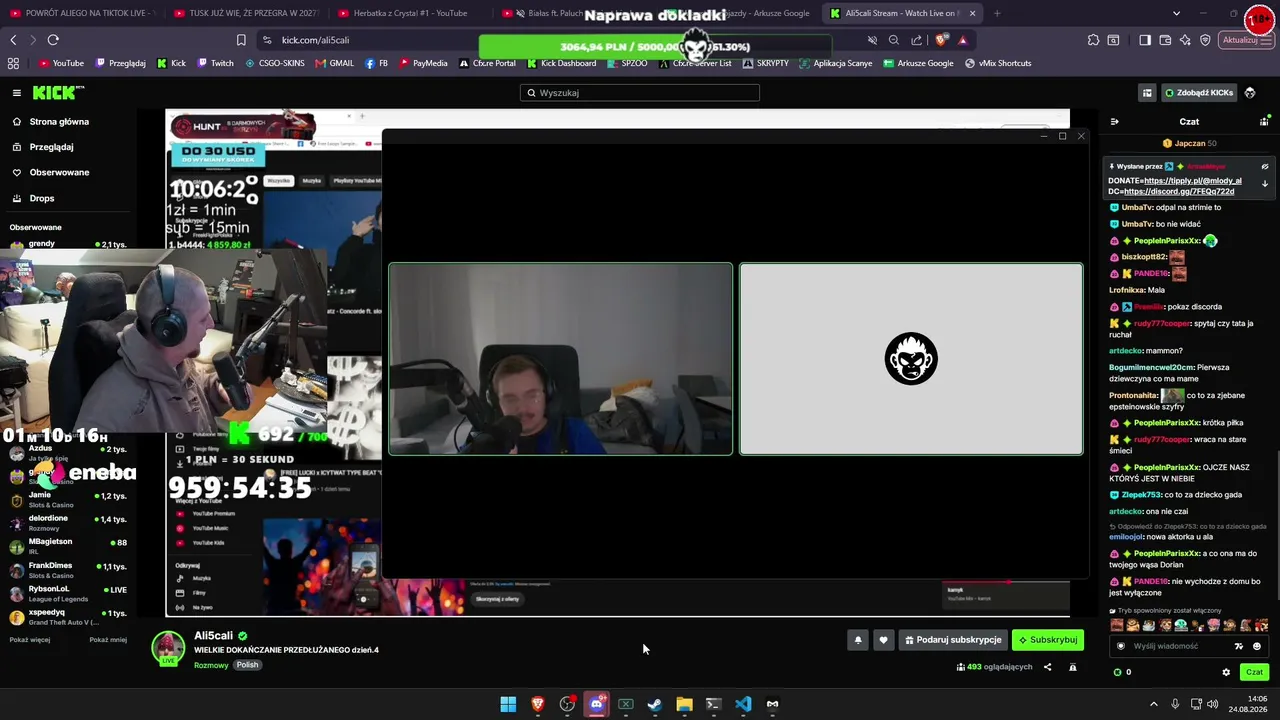Open the chat users list icon

pyautogui.click(x=1264, y=122)
